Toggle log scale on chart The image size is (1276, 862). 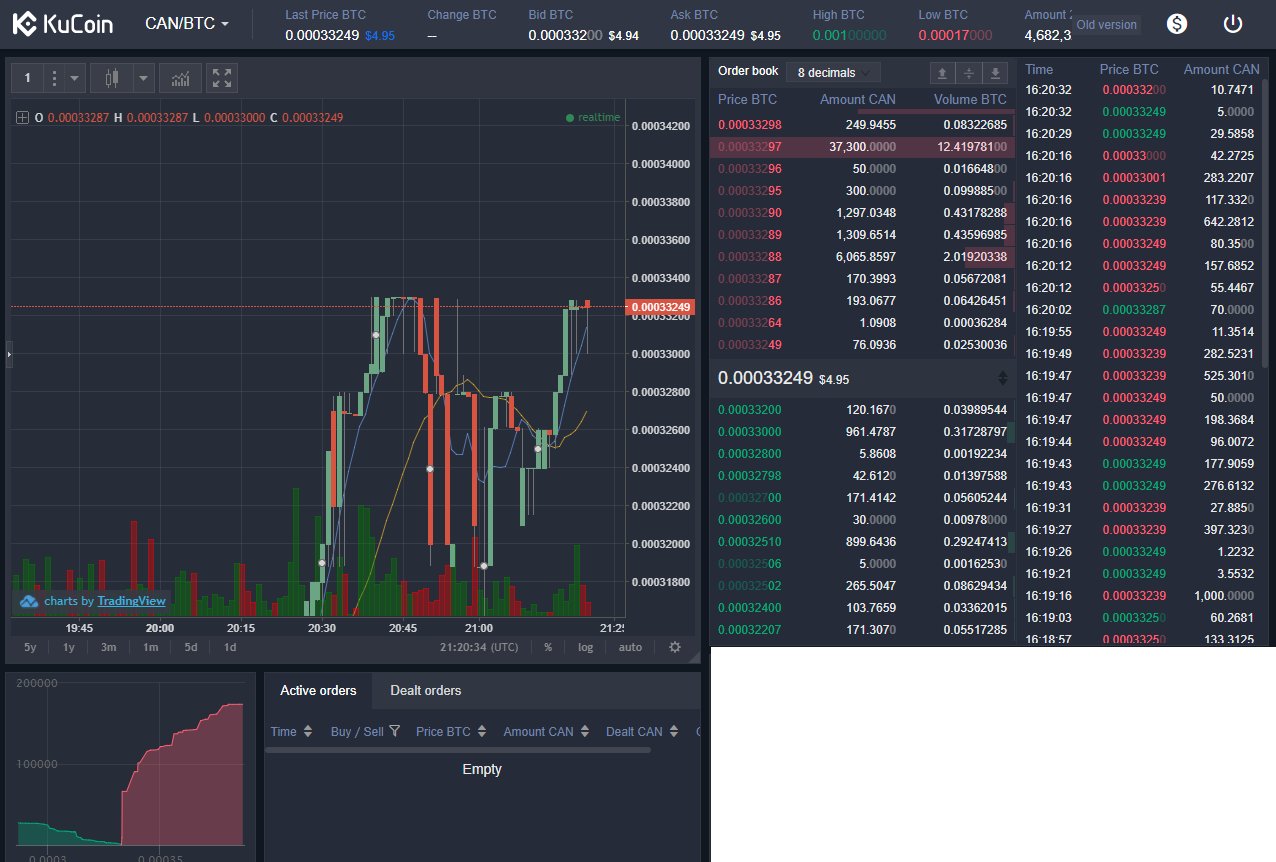coord(585,647)
